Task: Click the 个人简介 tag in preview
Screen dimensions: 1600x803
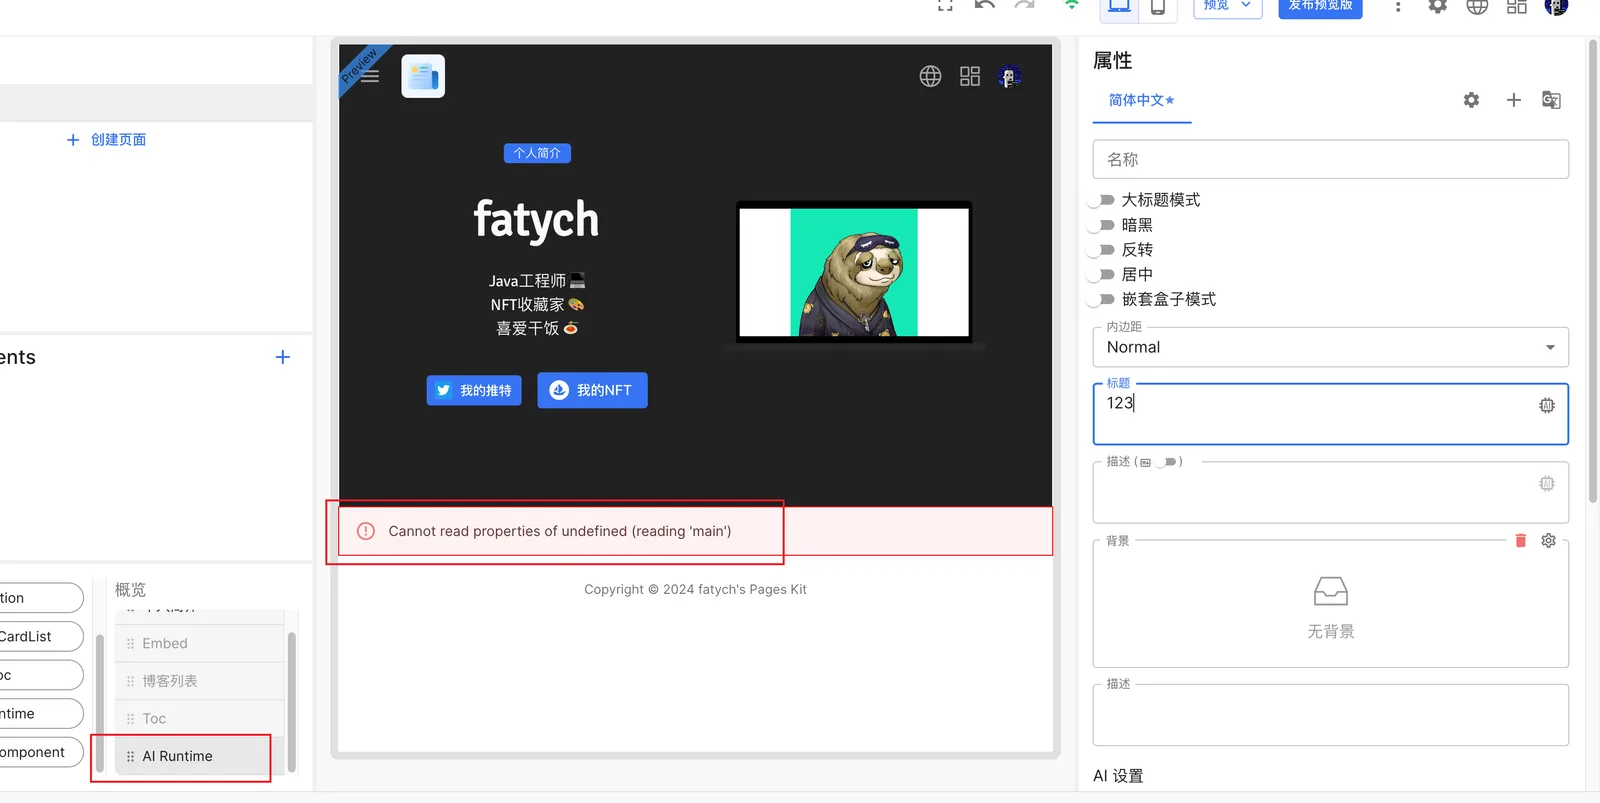Action: pyautogui.click(x=537, y=153)
